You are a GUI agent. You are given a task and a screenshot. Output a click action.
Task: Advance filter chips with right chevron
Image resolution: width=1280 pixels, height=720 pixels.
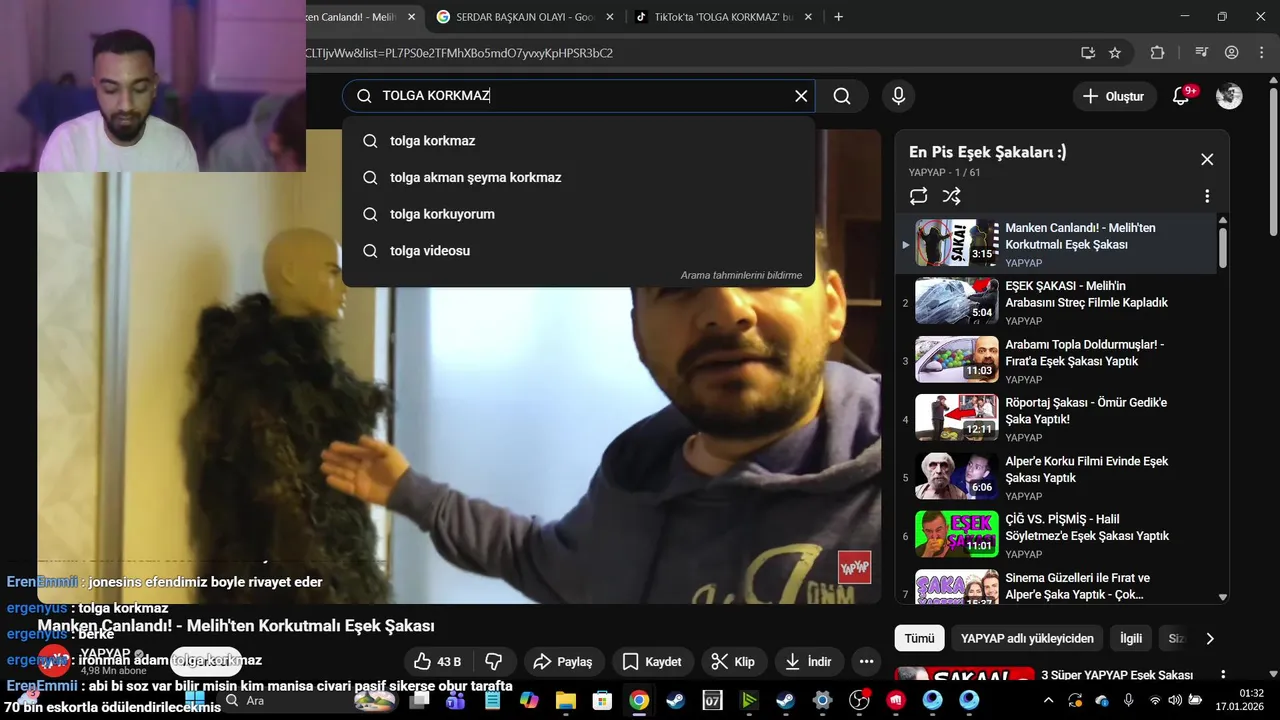1210,638
